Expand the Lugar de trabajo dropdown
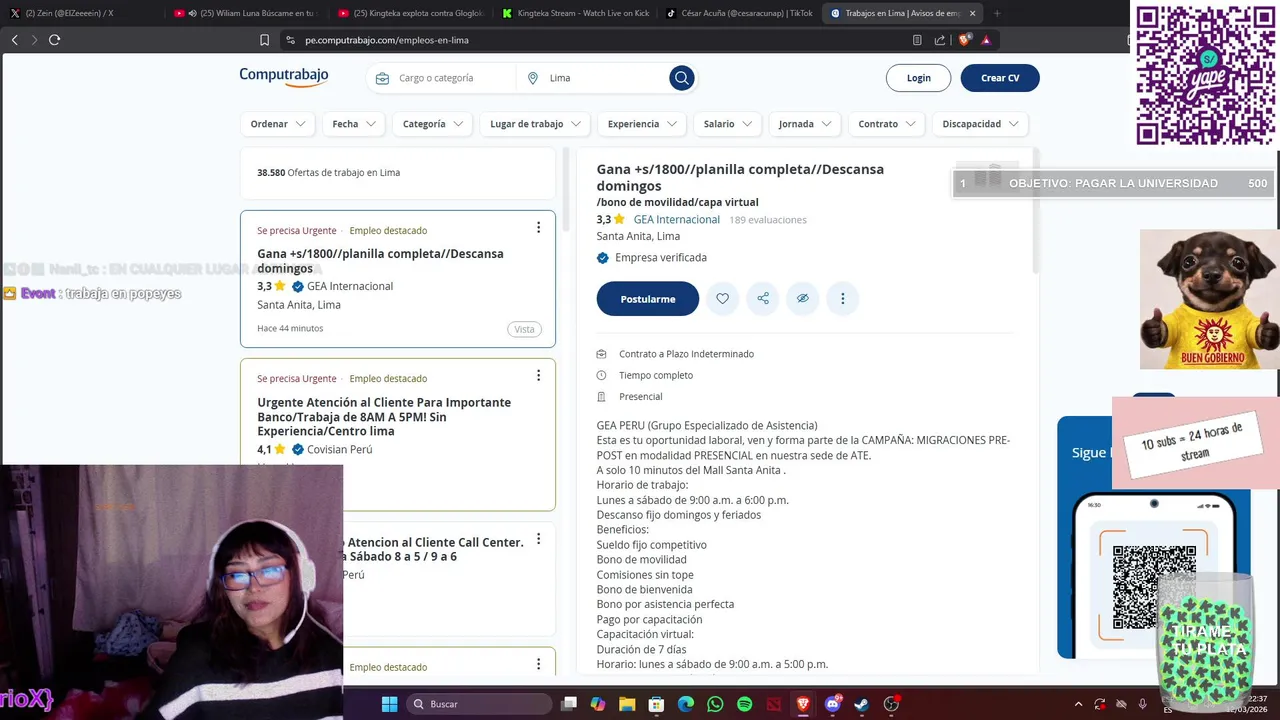This screenshot has height=720, width=1280. [x=535, y=124]
